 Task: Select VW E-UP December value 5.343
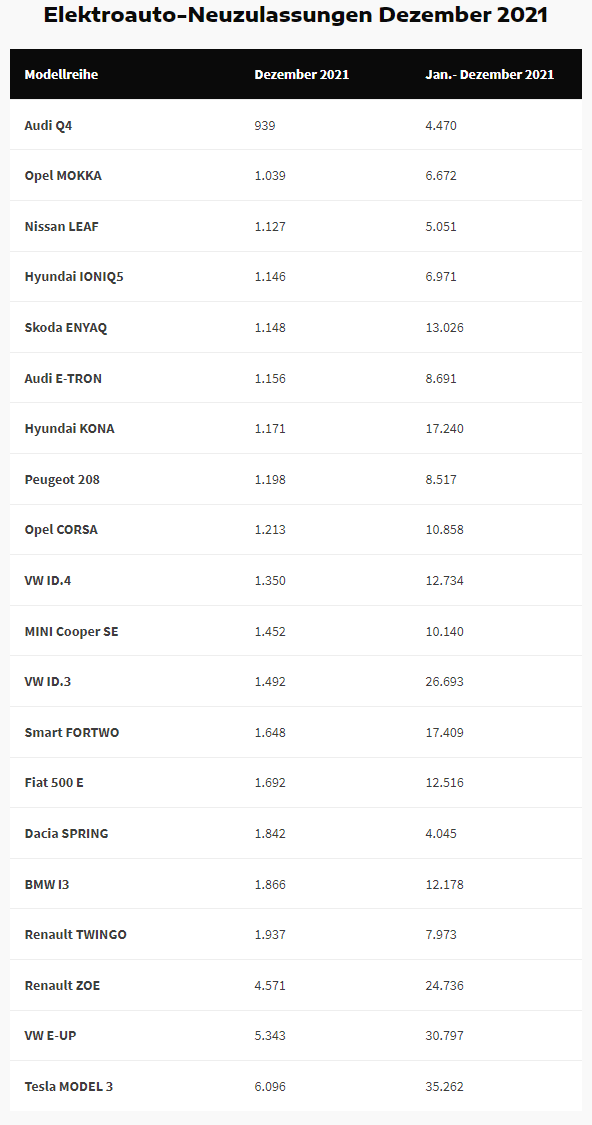click(x=270, y=1036)
